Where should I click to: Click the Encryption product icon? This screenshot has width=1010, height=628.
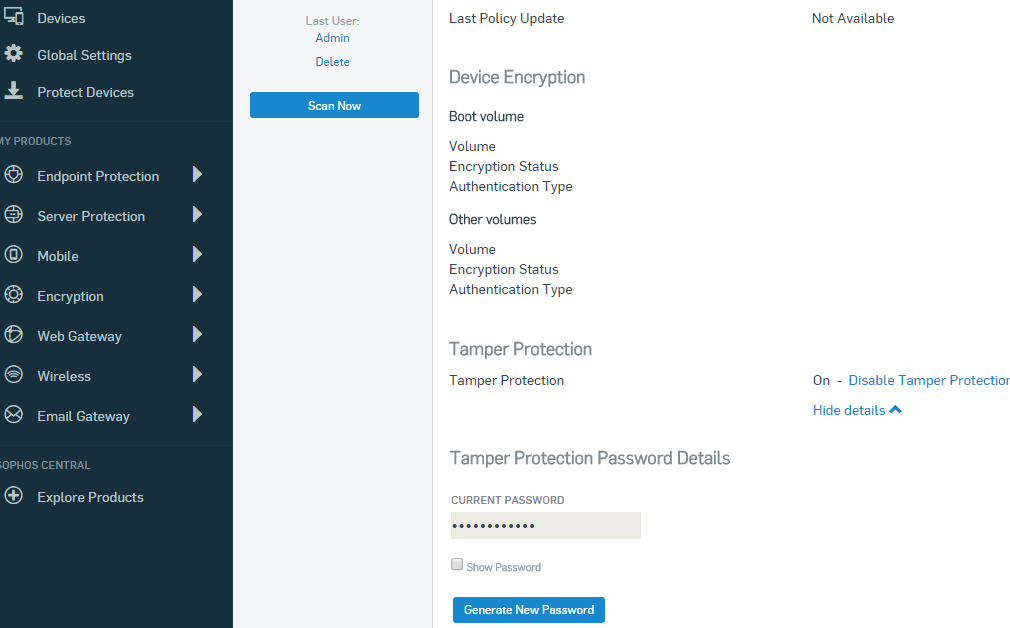[14, 294]
